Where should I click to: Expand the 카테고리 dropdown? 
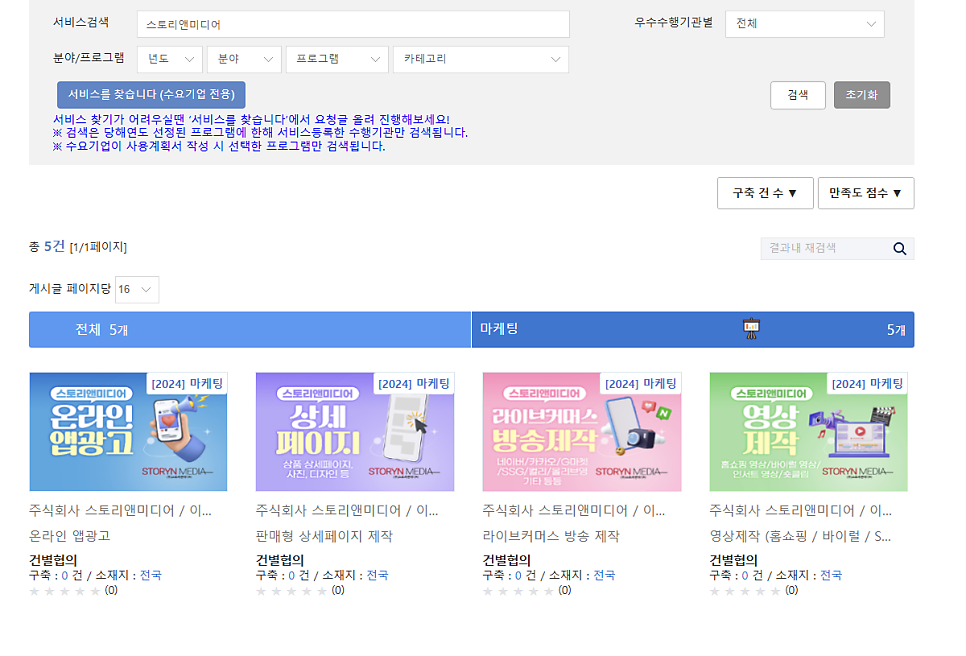[x=481, y=59]
